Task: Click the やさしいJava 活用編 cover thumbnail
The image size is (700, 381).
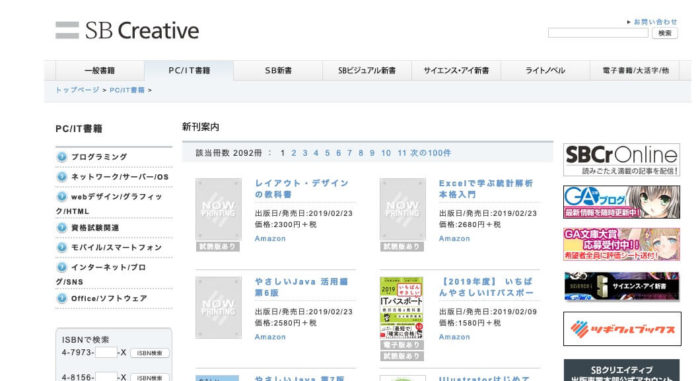Action: (218, 307)
